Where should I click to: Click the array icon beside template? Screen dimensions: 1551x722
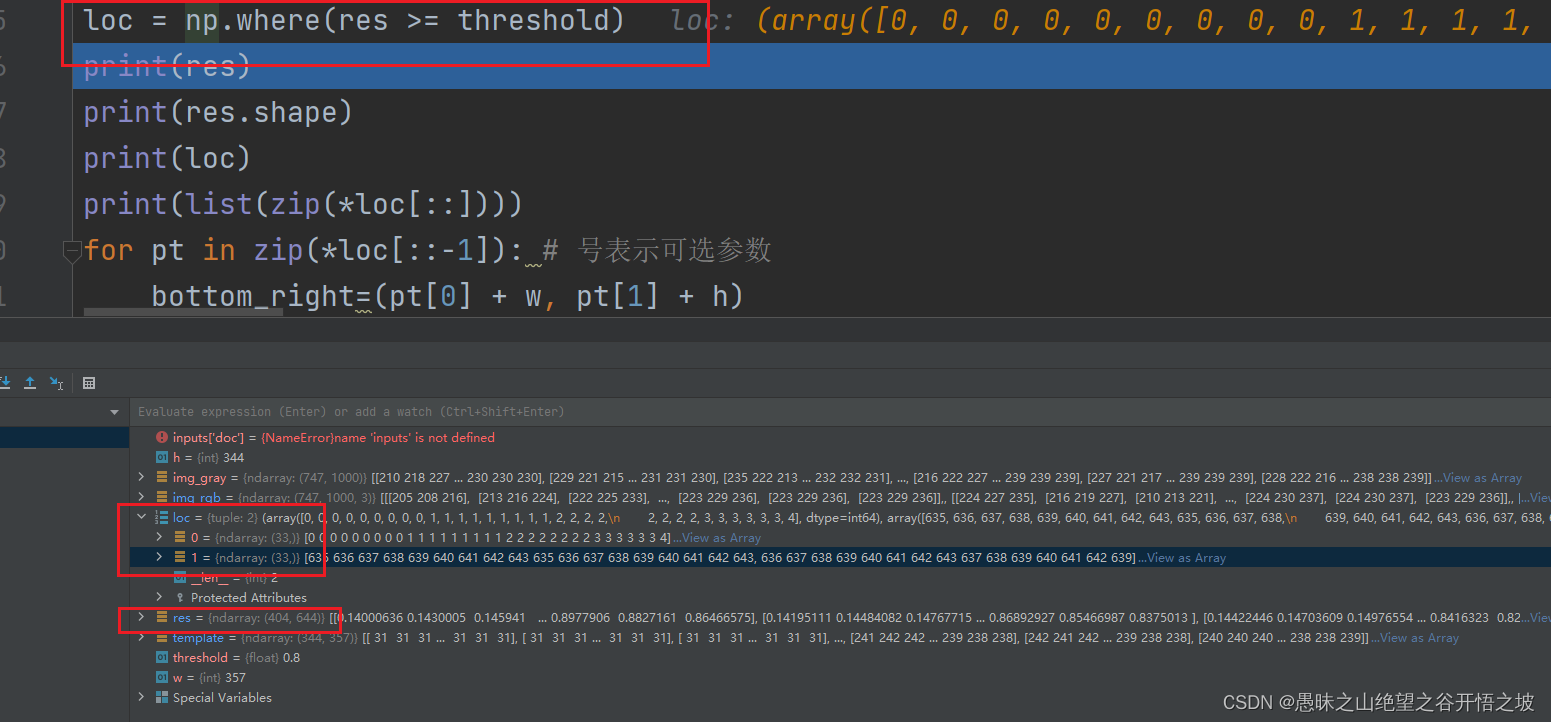[162, 638]
